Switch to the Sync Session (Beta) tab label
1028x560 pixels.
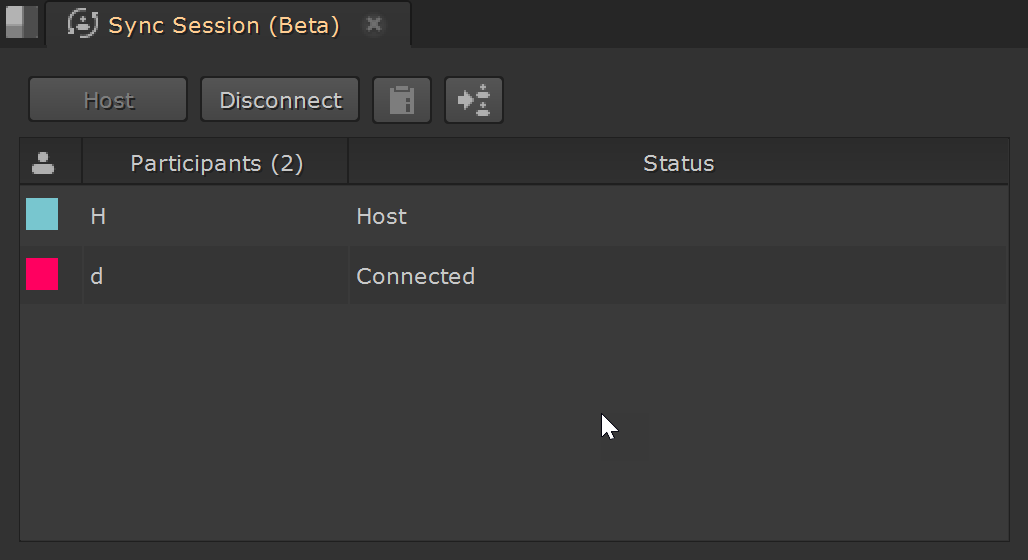[223, 25]
